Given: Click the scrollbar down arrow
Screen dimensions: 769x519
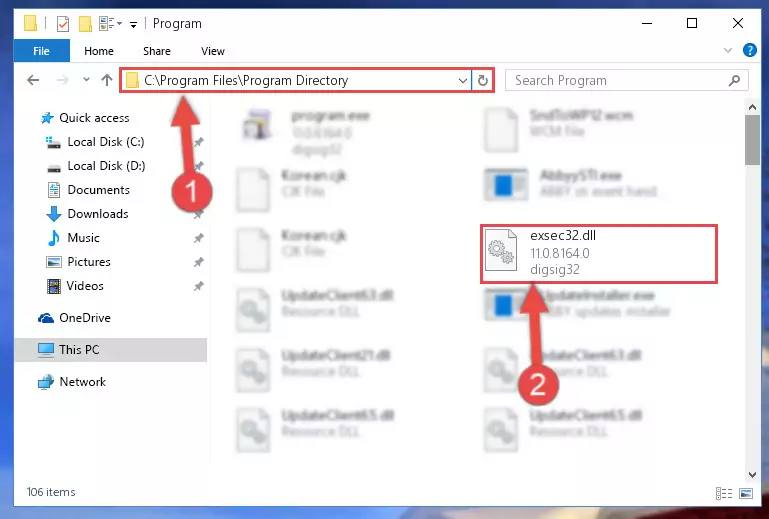Looking at the screenshot, I should click(x=752, y=474).
